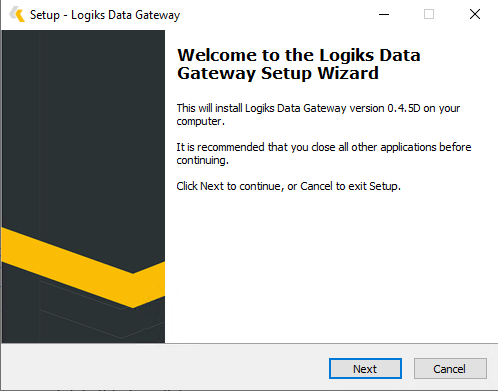Click the 'Click Next to continue' instruction line
Image resolution: width=498 pixels, height=391 pixels.
[288, 186]
